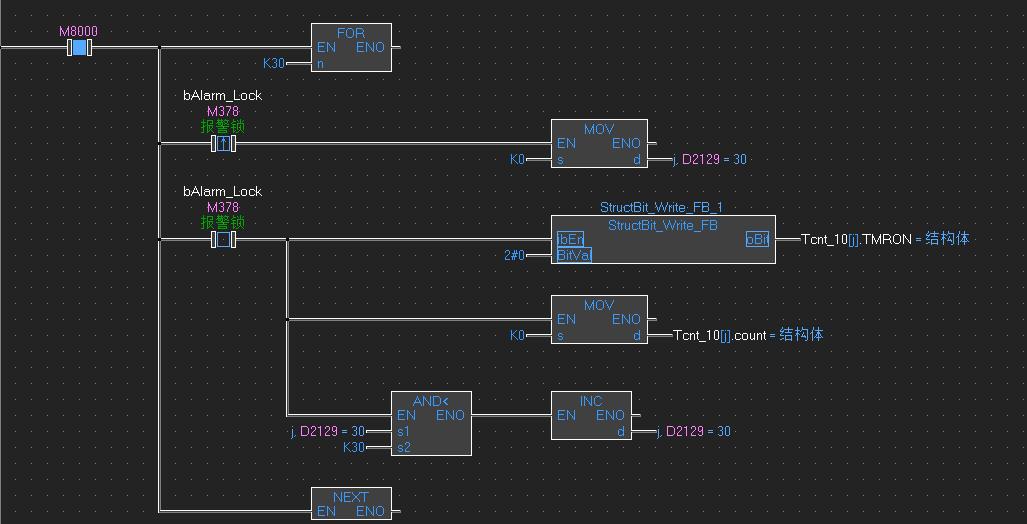Select the D2129 output of INC block
Screen dimensions: 1027x524
point(694,431)
